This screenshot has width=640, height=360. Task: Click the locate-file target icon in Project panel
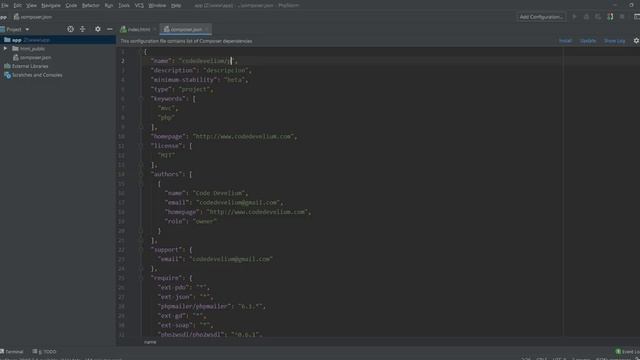(70, 29)
